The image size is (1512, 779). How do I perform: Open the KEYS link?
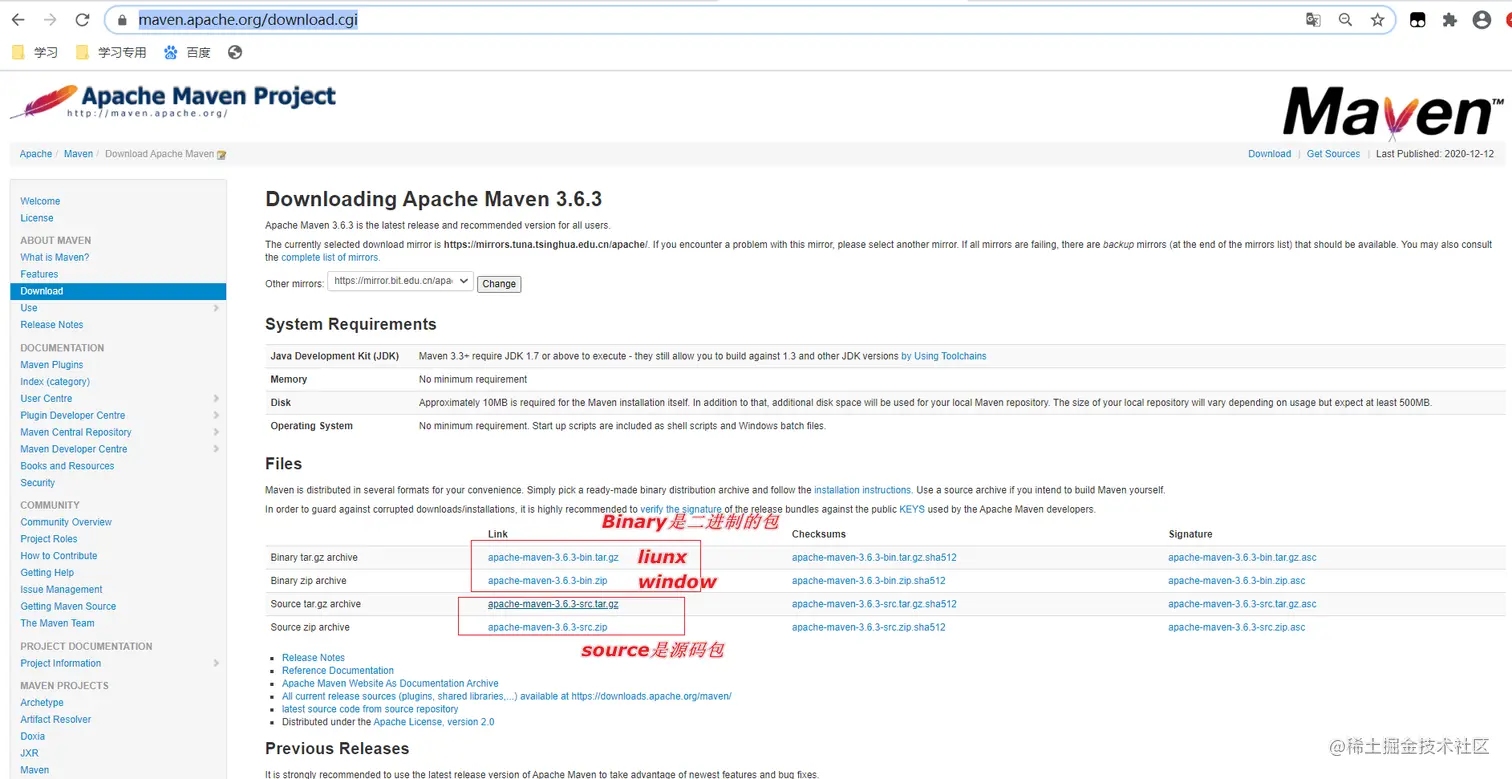click(912, 510)
